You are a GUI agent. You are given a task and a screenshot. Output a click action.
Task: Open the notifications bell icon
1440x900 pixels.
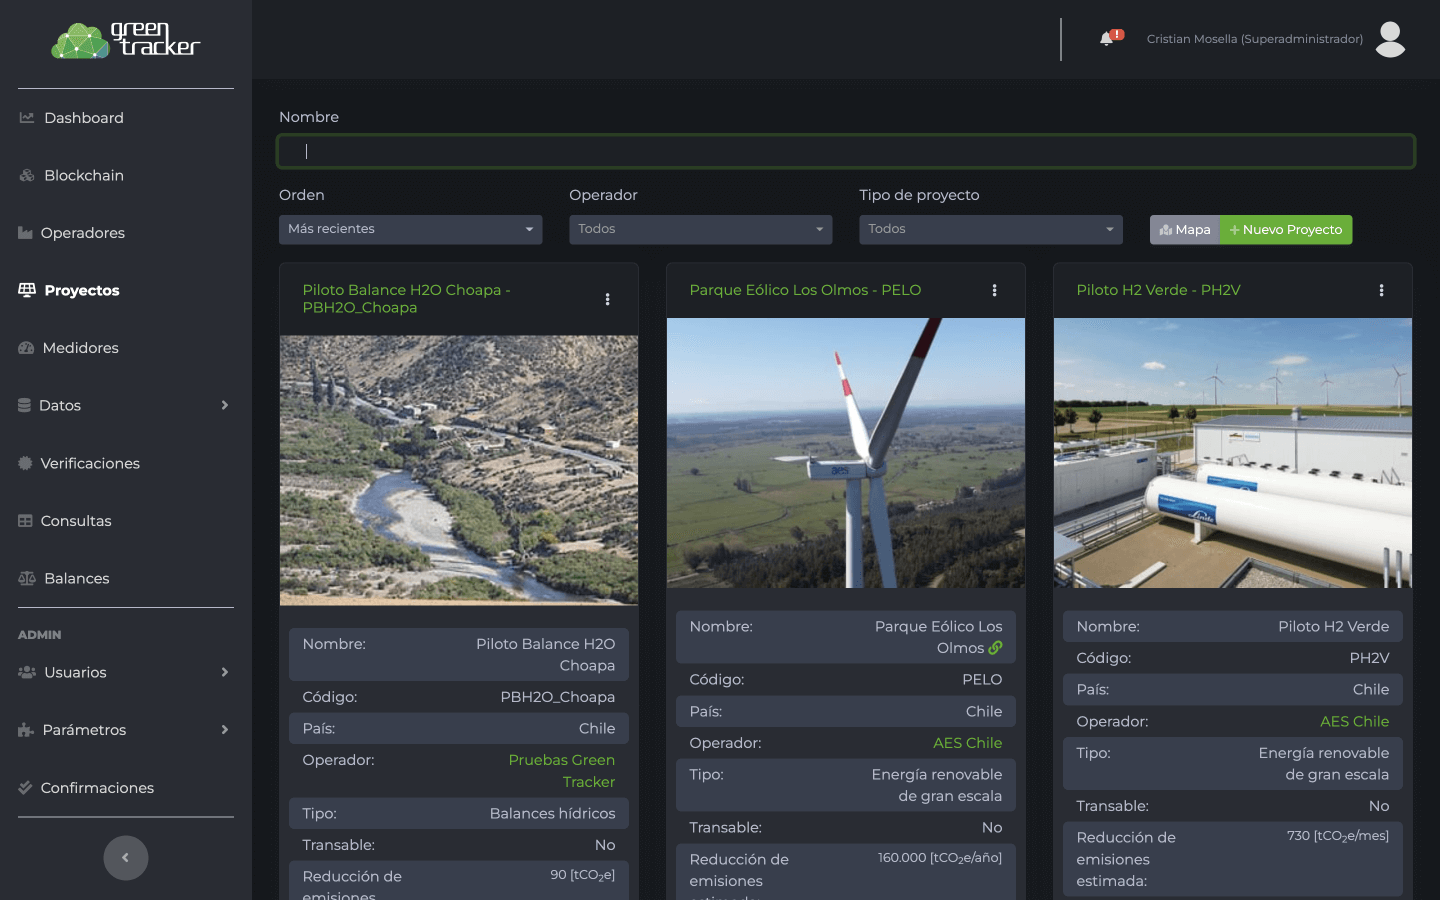tap(1107, 39)
